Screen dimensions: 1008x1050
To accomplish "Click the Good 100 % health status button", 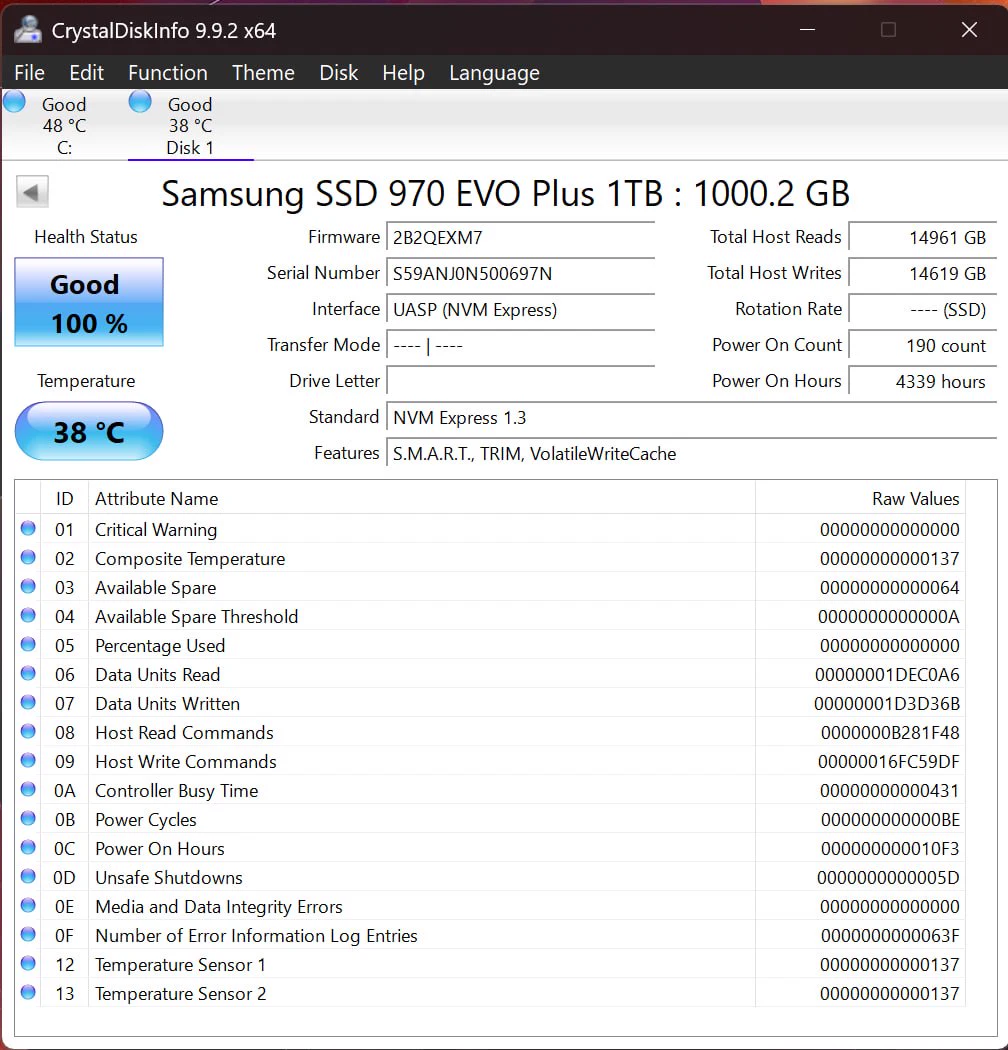I will (x=89, y=302).
